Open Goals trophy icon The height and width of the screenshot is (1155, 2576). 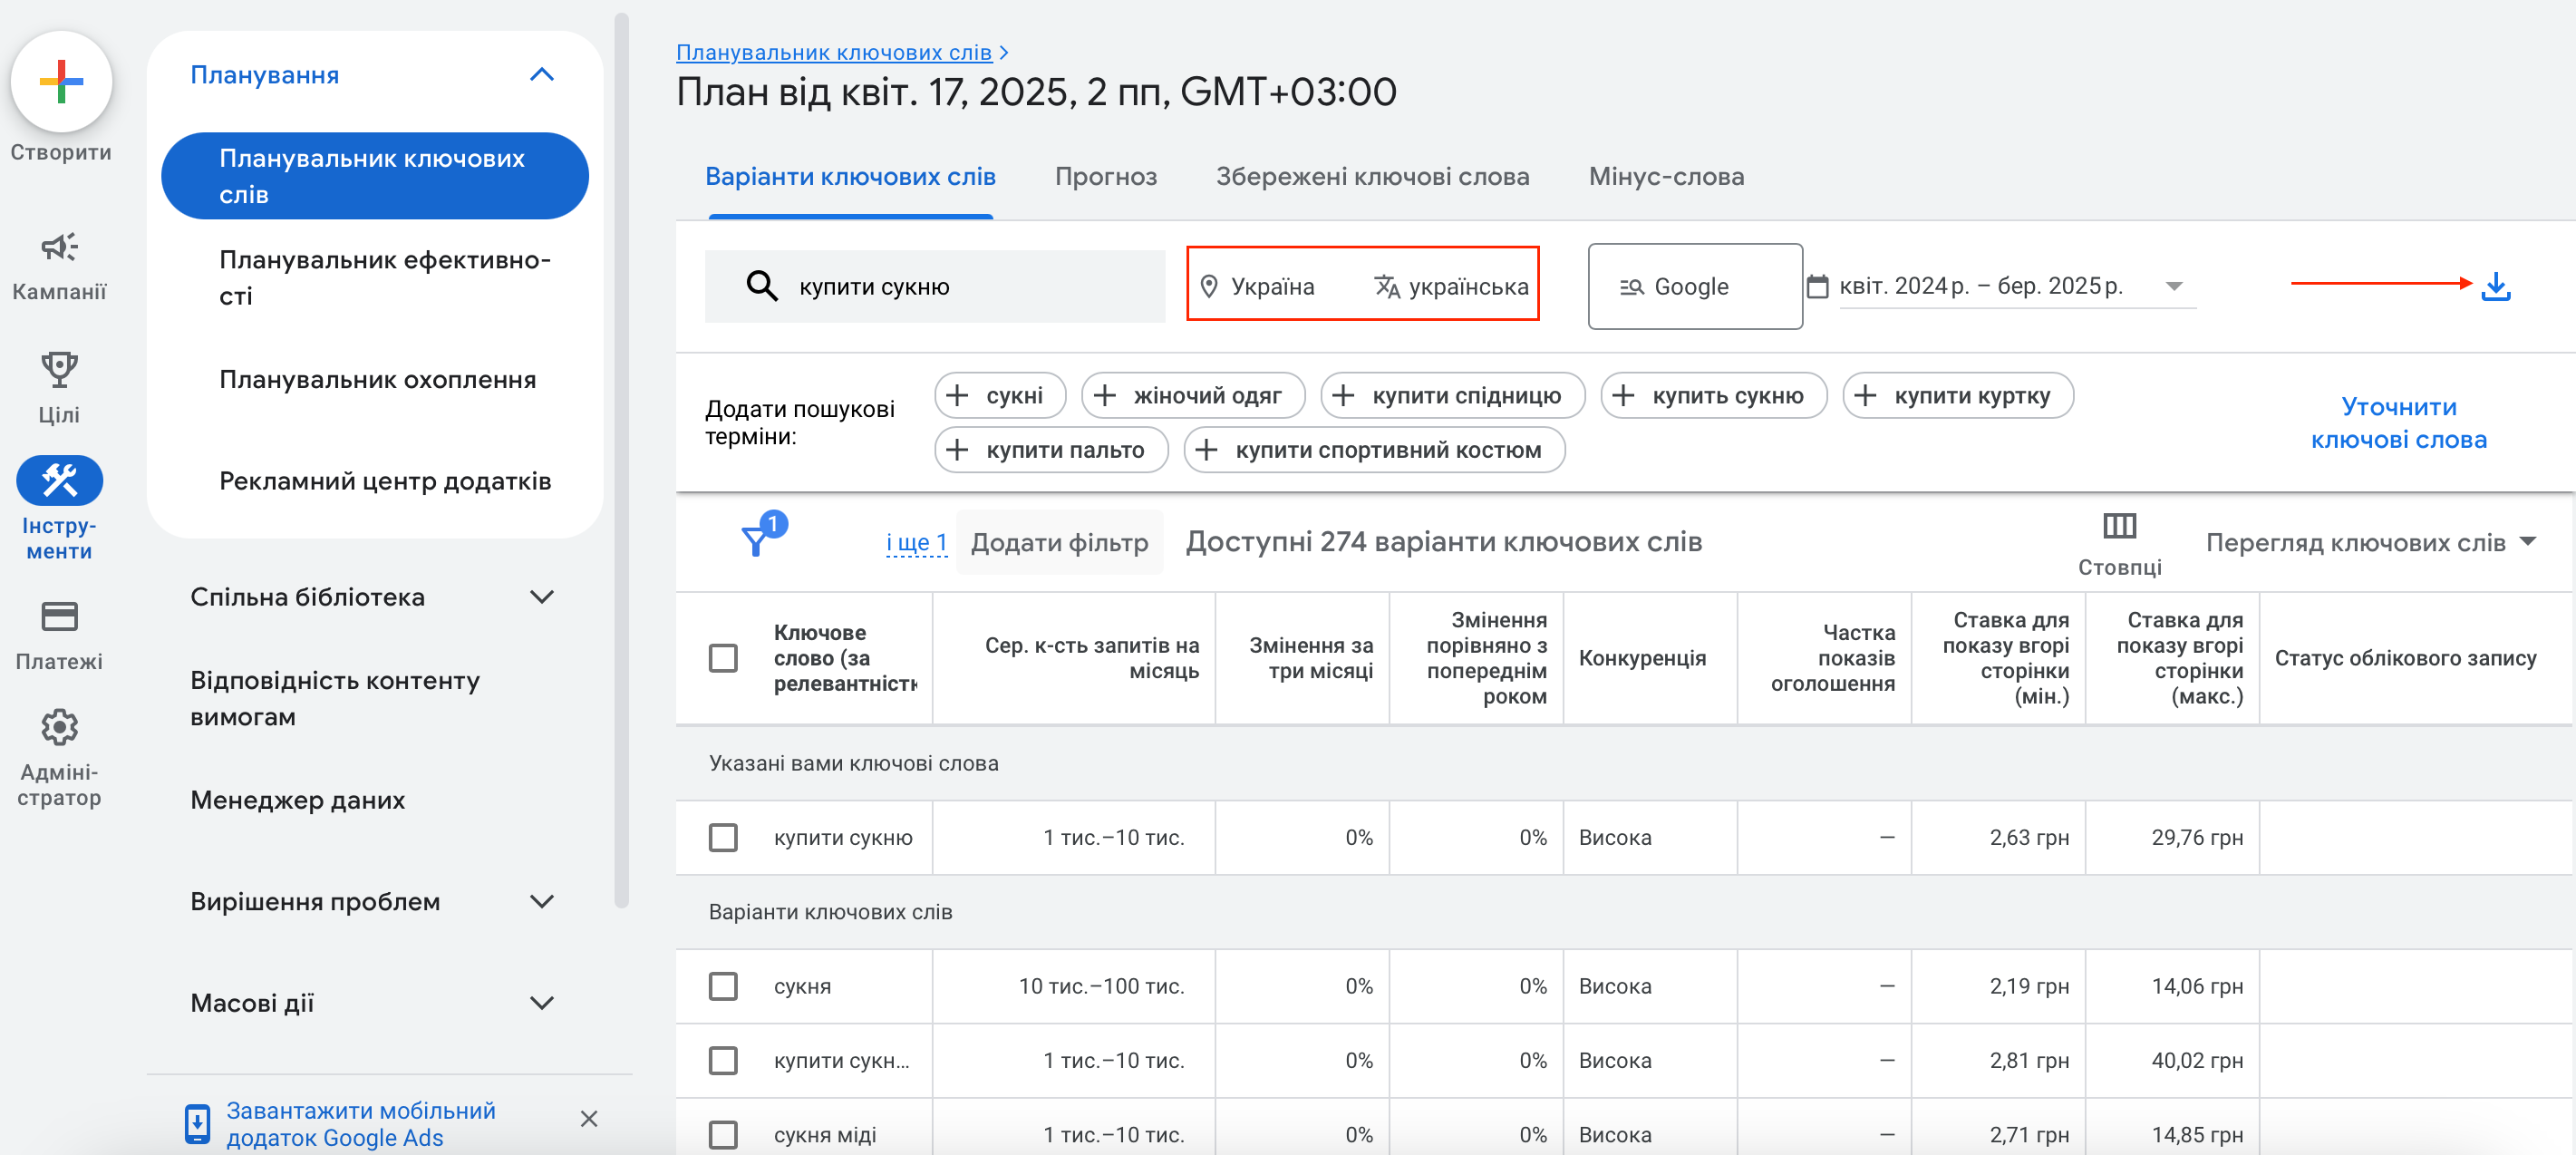coord(59,369)
